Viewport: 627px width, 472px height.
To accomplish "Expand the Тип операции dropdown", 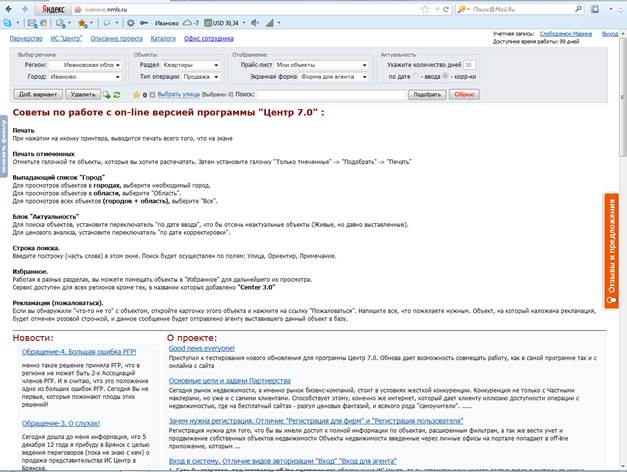I will pyautogui.click(x=201, y=76).
